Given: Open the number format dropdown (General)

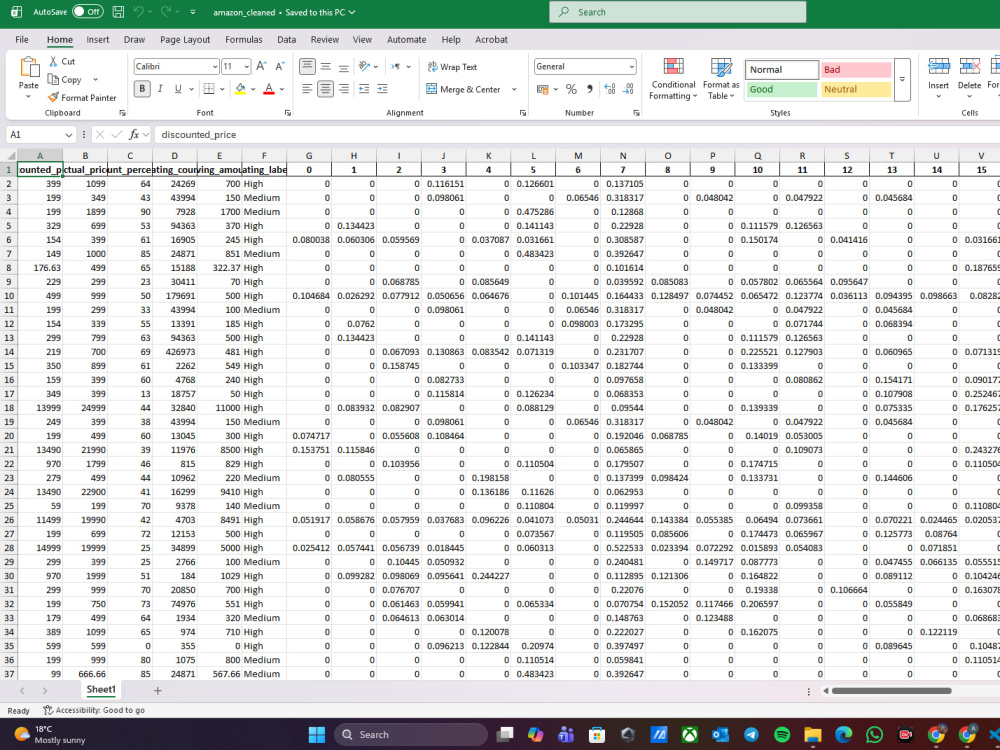Looking at the screenshot, I should [631, 66].
